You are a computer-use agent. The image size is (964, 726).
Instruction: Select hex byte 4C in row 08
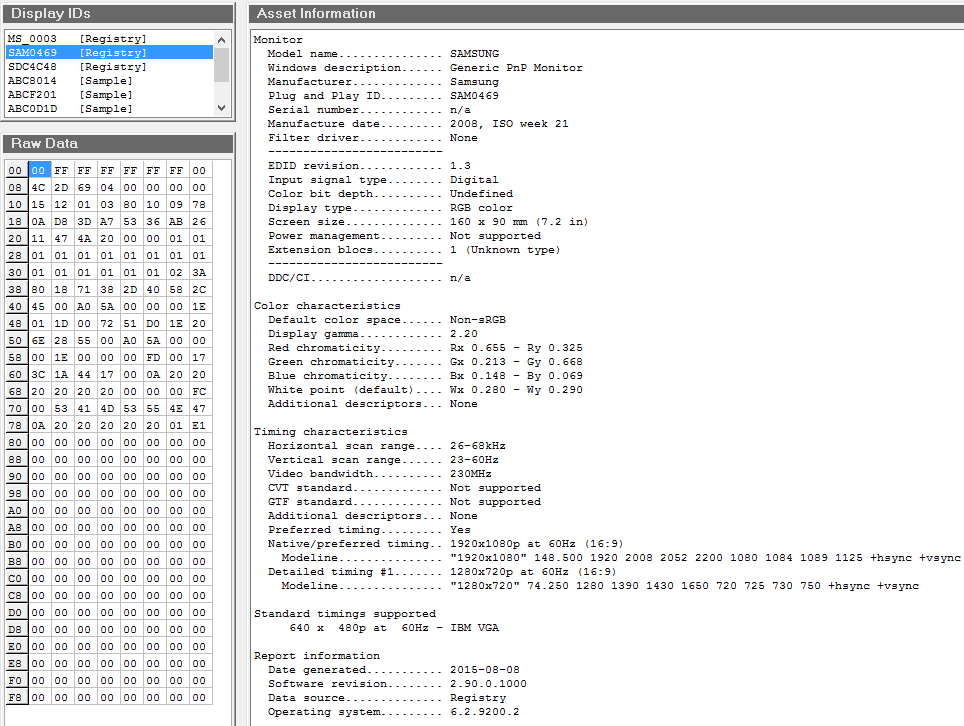pyautogui.click(x=38, y=187)
